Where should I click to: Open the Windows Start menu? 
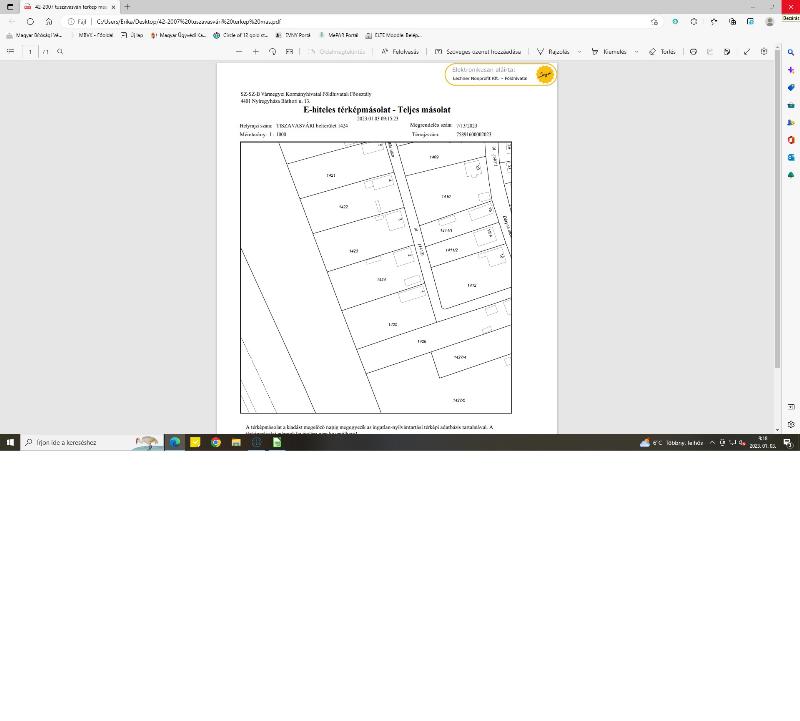[x=10, y=442]
